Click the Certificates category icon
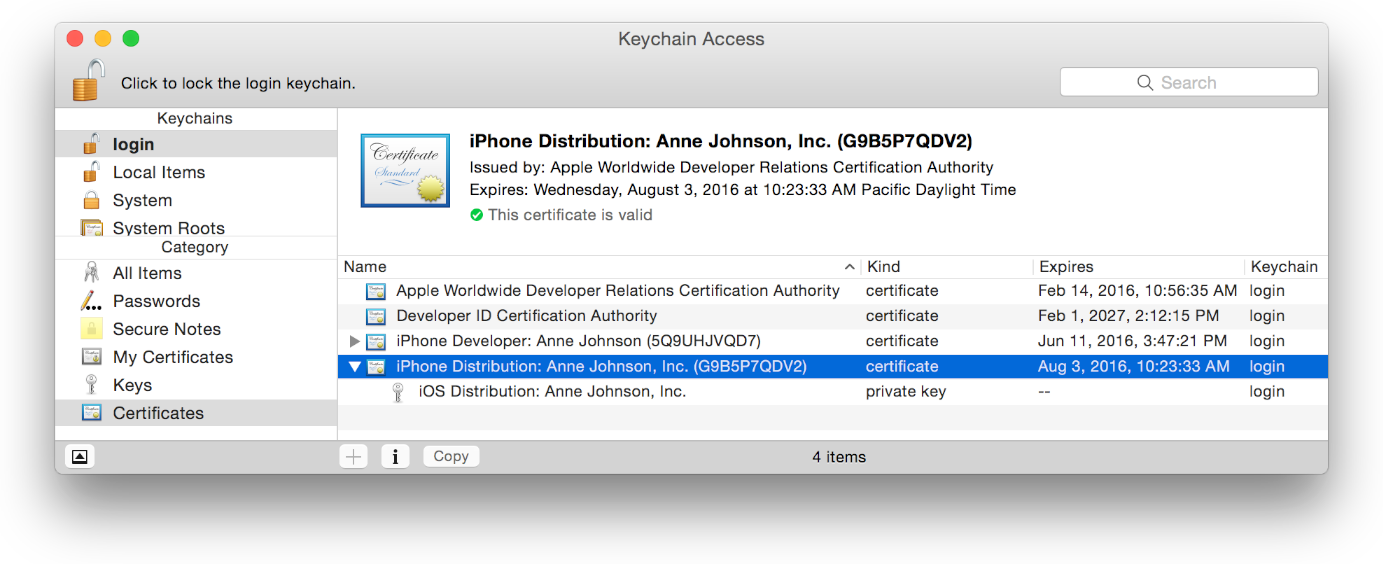 pos(91,413)
